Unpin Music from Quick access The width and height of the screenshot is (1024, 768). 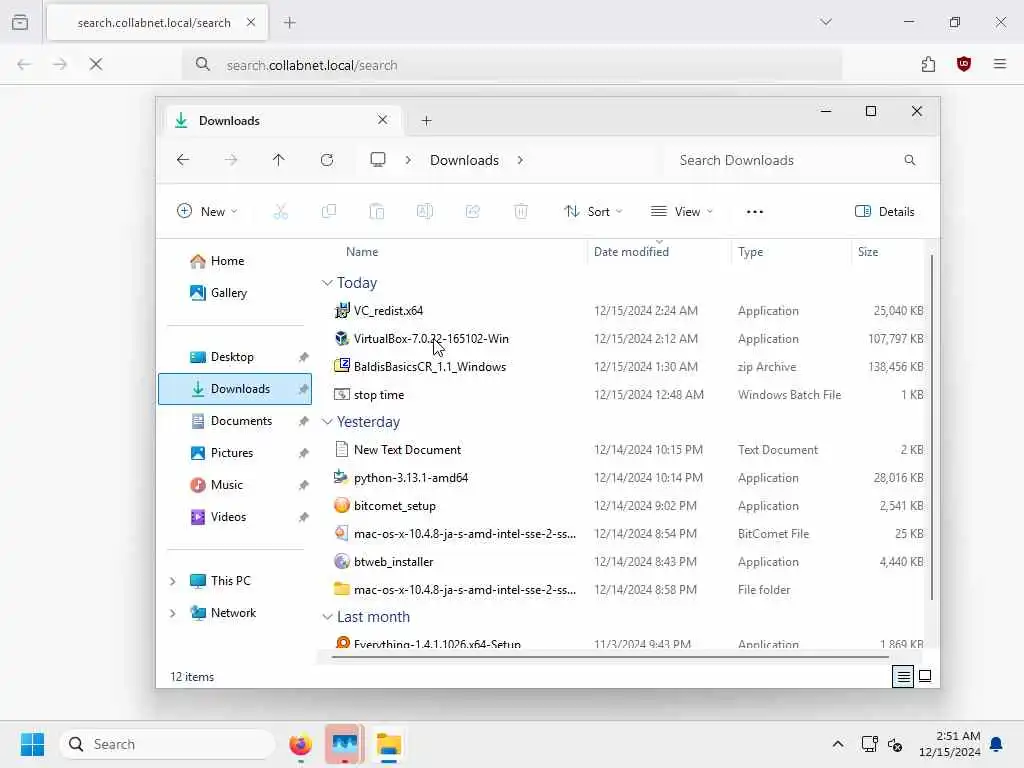point(304,485)
